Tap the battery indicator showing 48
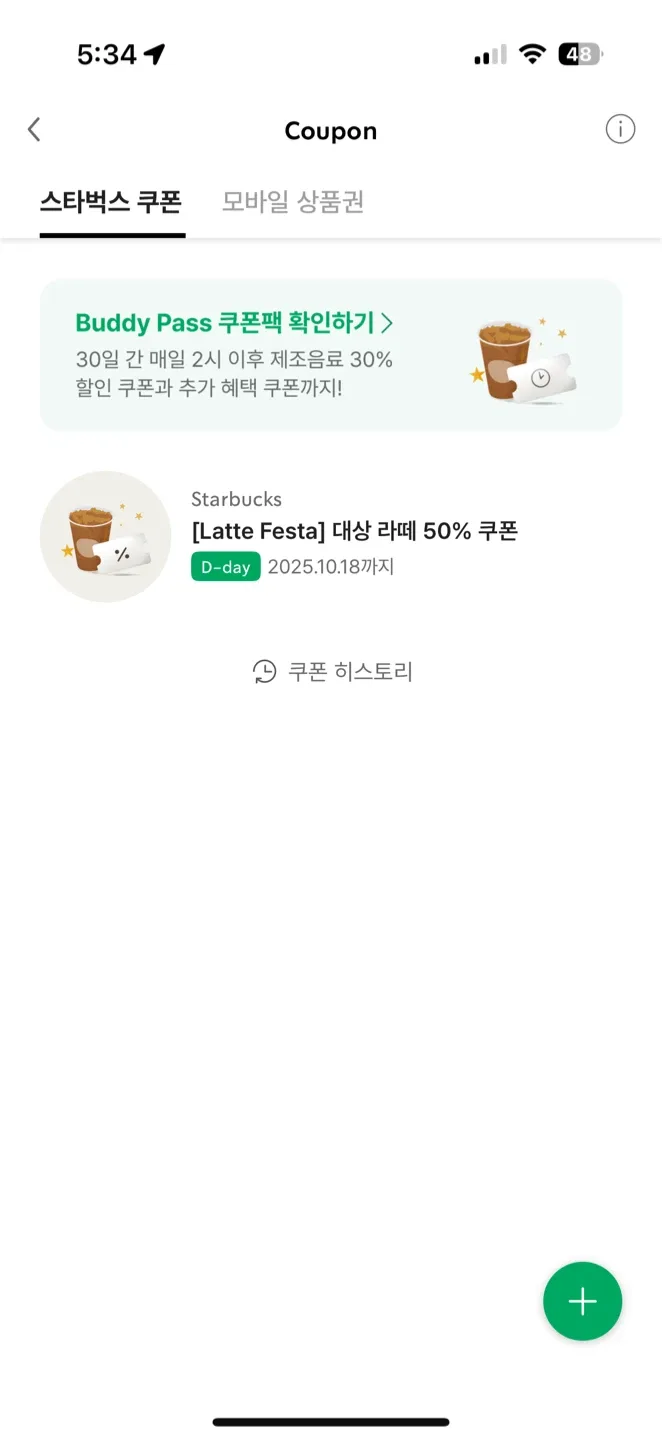This screenshot has width=662, height=1440. (x=580, y=54)
